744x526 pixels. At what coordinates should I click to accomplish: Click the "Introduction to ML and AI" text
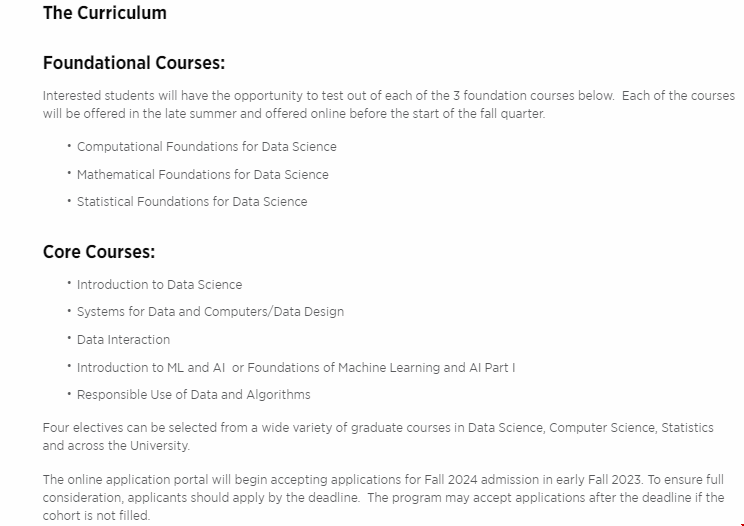[x=151, y=367]
